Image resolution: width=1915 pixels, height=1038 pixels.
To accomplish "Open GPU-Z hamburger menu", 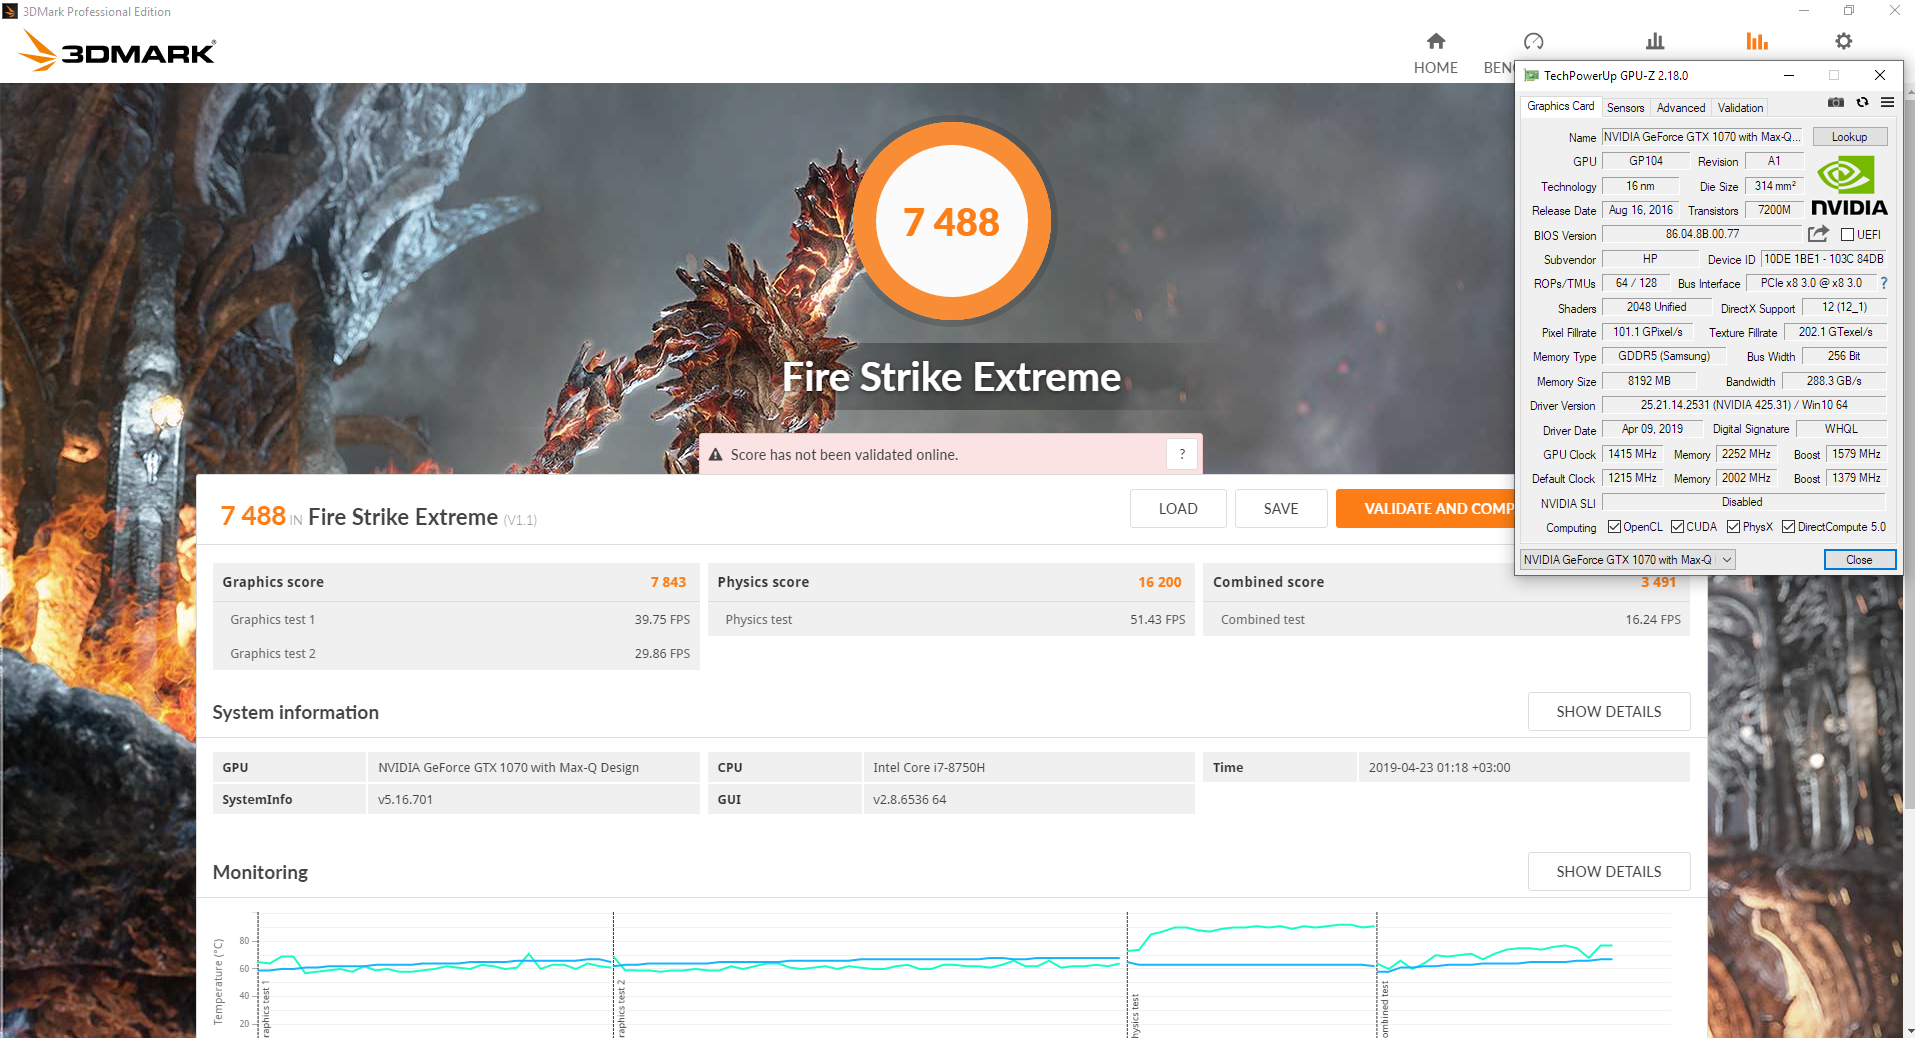I will click(1887, 102).
